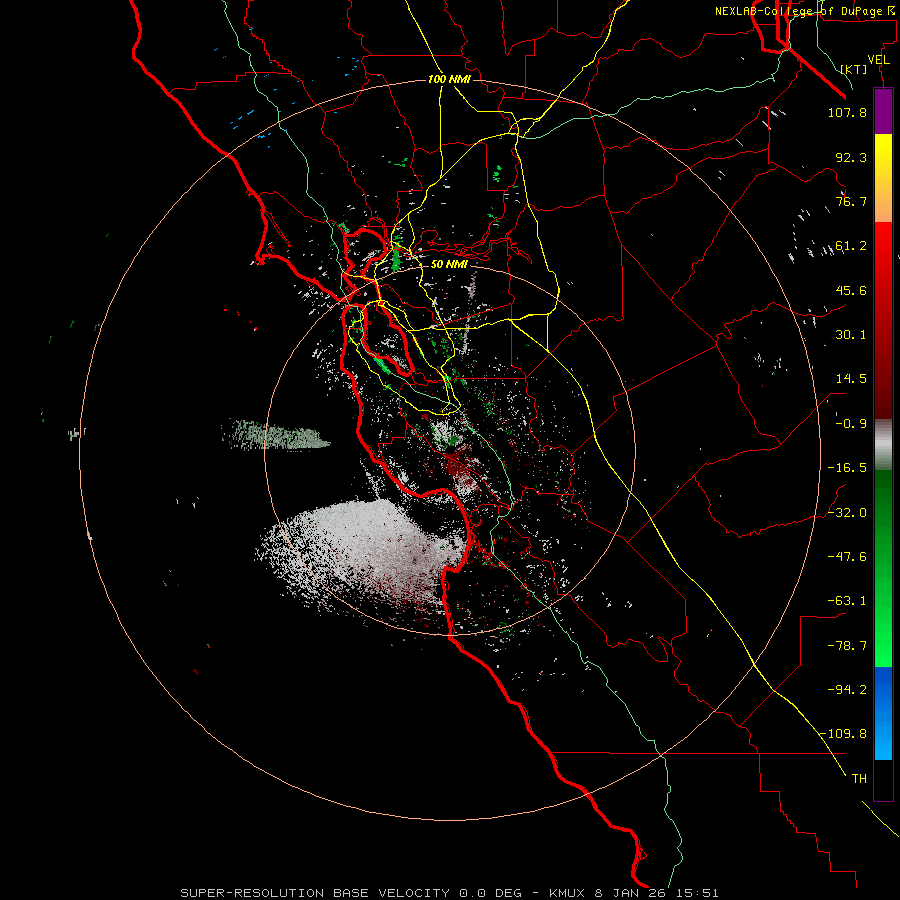Click the "[KT]" units label
The width and height of the screenshot is (900, 900).
point(854,69)
